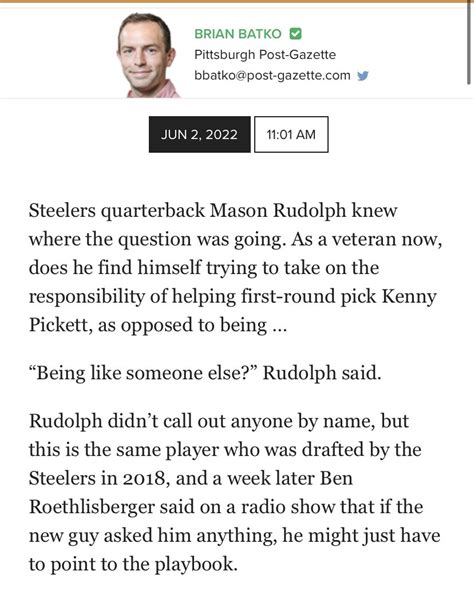
Task: Click the page scrollbar on right edge
Action: click(469, 43)
